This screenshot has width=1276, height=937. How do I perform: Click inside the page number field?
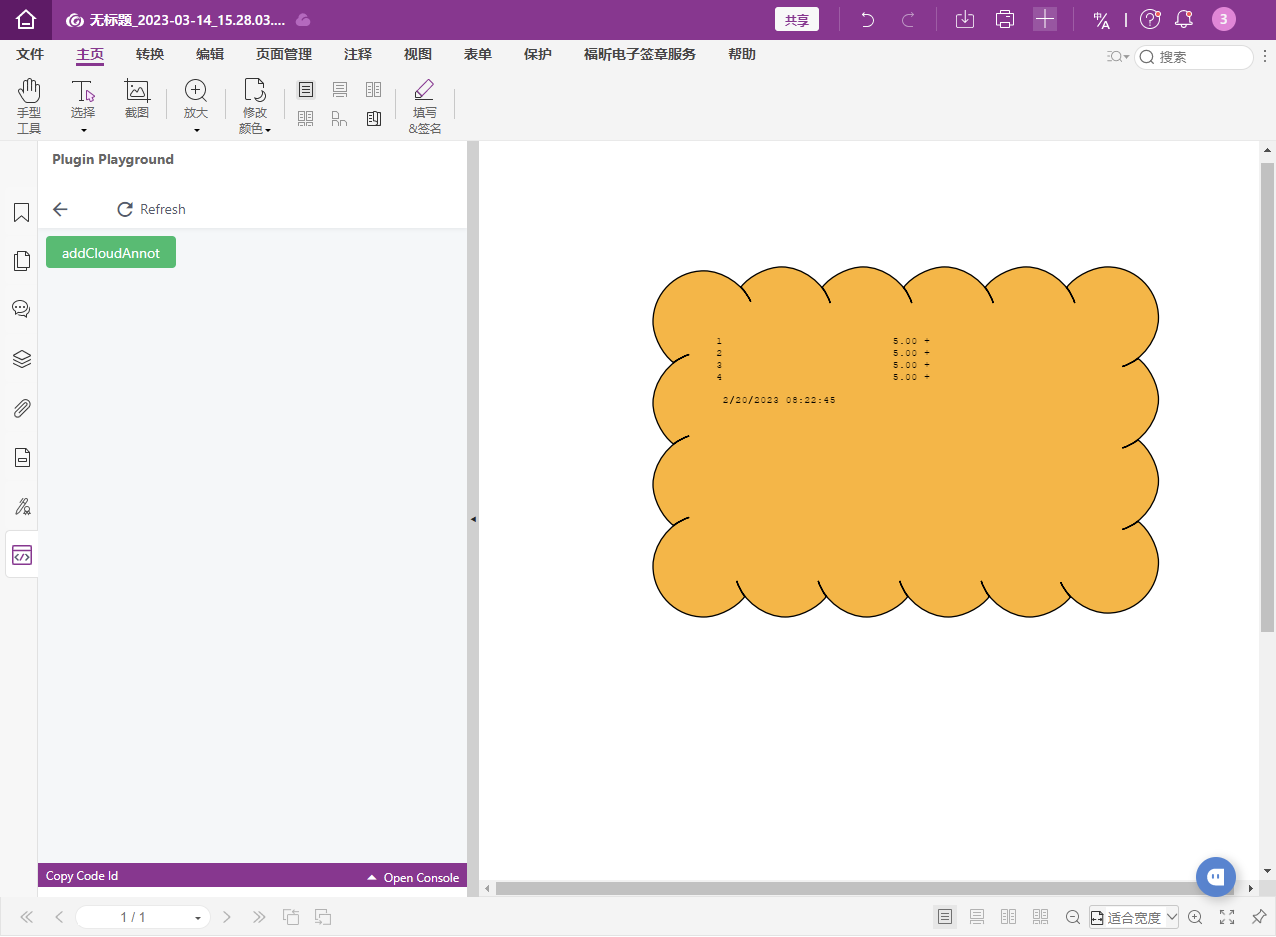pos(133,916)
